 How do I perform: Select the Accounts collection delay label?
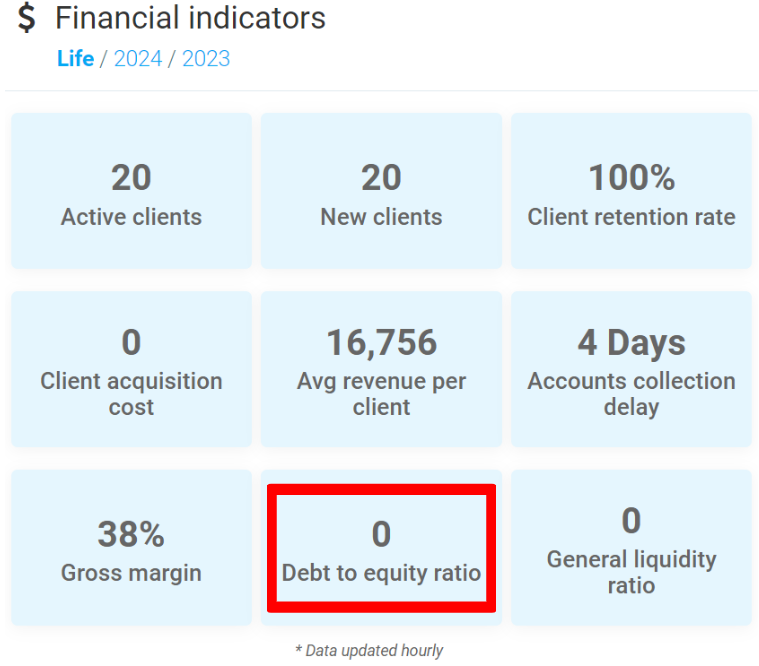click(x=631, y=394)
